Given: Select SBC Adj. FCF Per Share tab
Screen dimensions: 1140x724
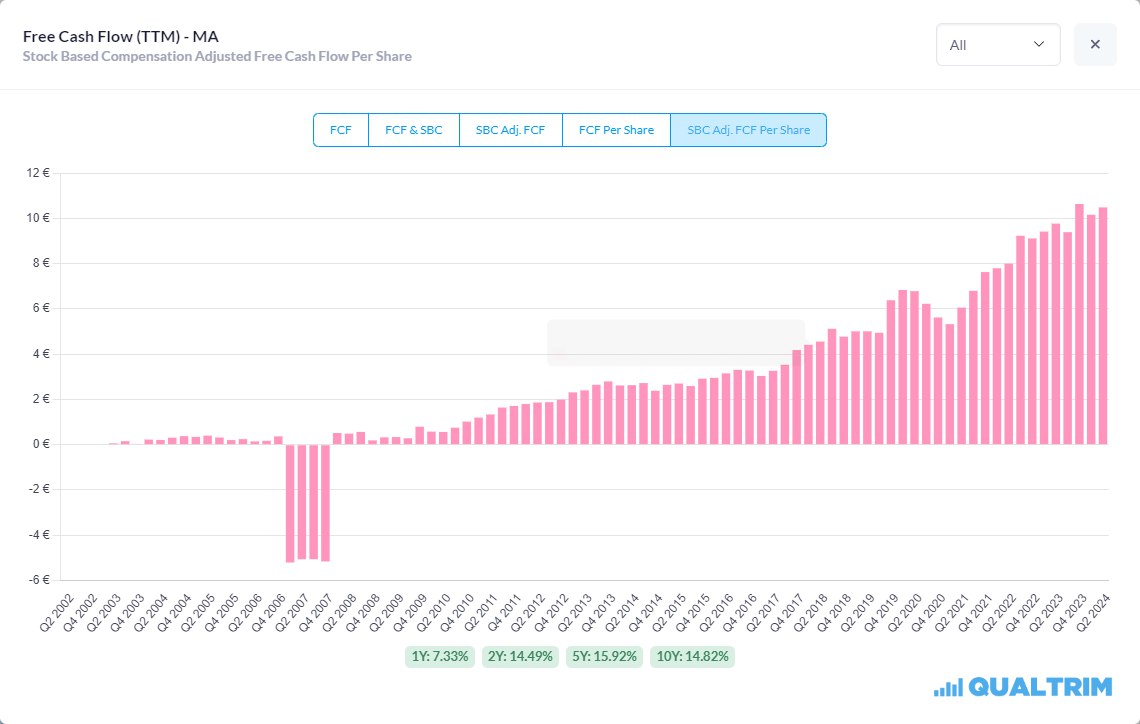Looking at the screenshot, I should (x=748, y=130).
